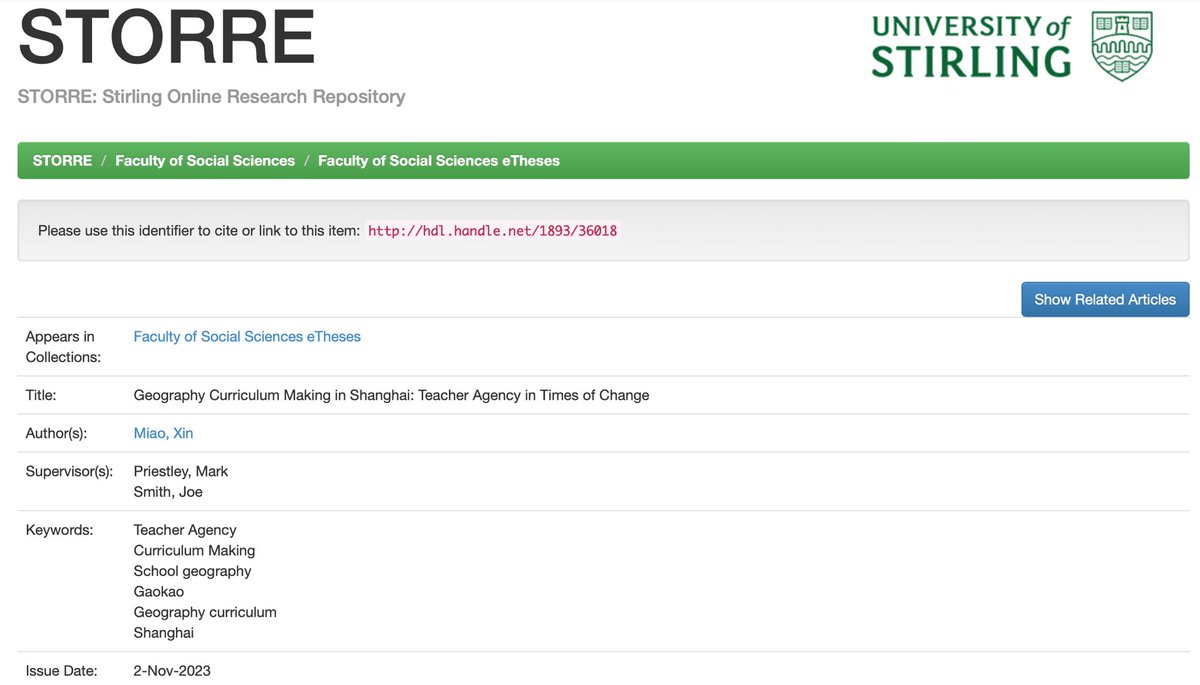Click keyword School geography
The height and width of the screenshot is (685, 1200).
(x=192, y=571)
